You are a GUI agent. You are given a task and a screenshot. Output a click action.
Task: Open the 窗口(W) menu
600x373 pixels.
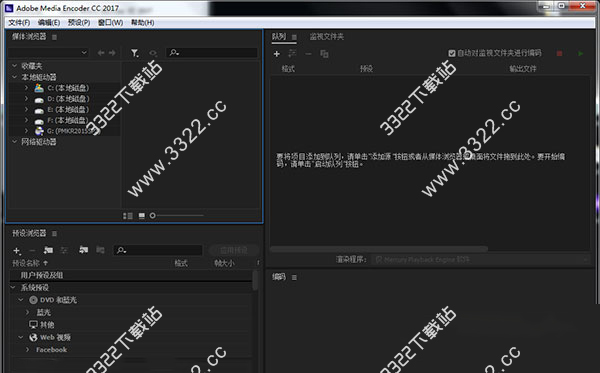coord(111,23)
